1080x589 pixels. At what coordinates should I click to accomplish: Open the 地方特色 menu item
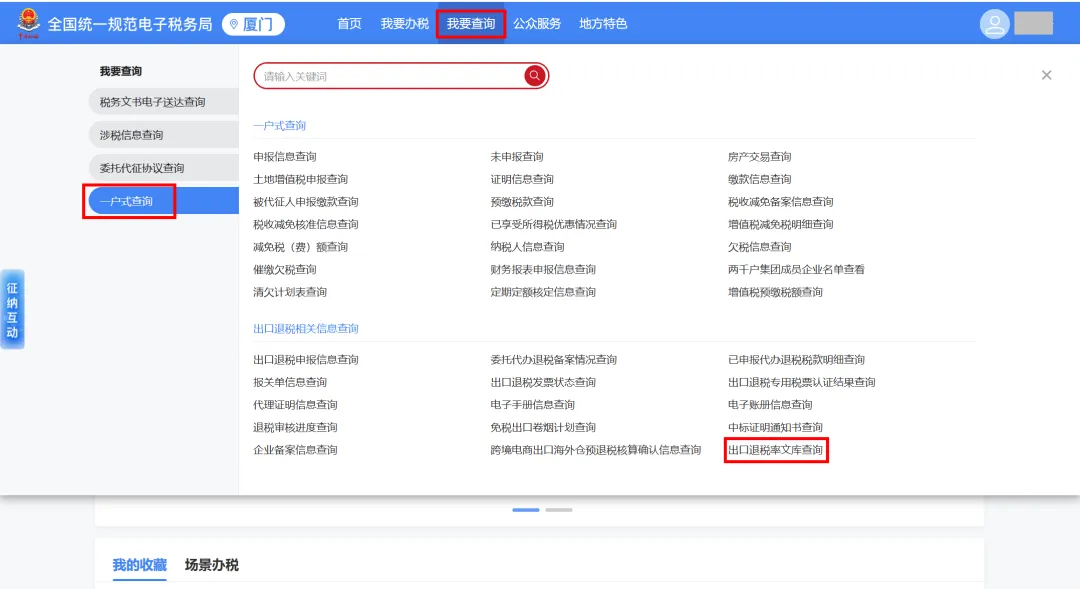point(602,23)
